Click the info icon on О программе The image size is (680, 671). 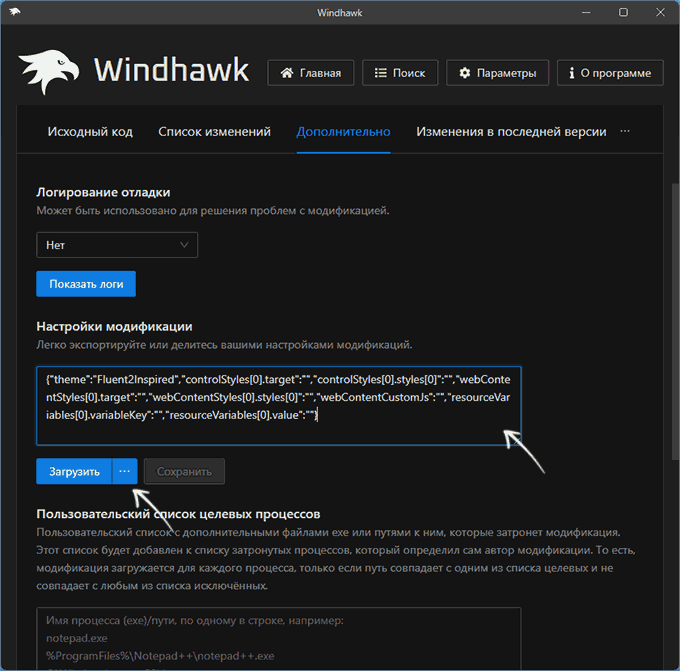pos(571,73)
